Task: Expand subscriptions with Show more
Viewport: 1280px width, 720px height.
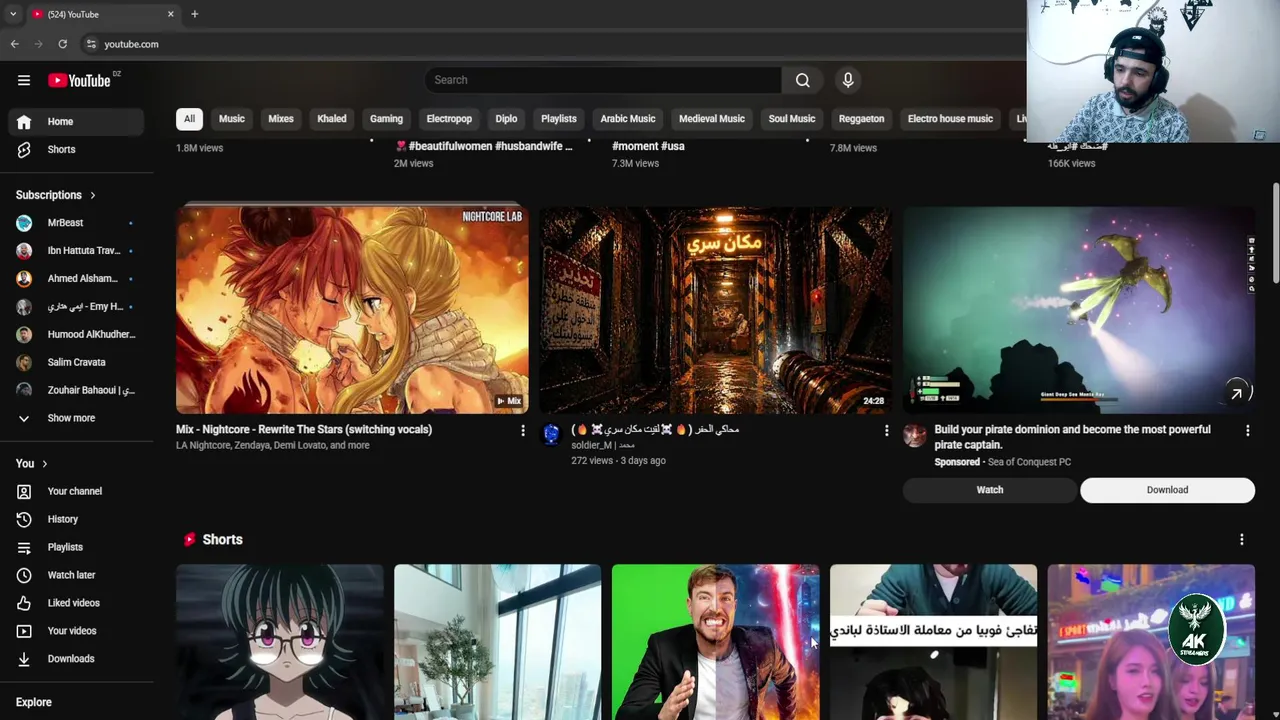Action: tap(77, 418)
